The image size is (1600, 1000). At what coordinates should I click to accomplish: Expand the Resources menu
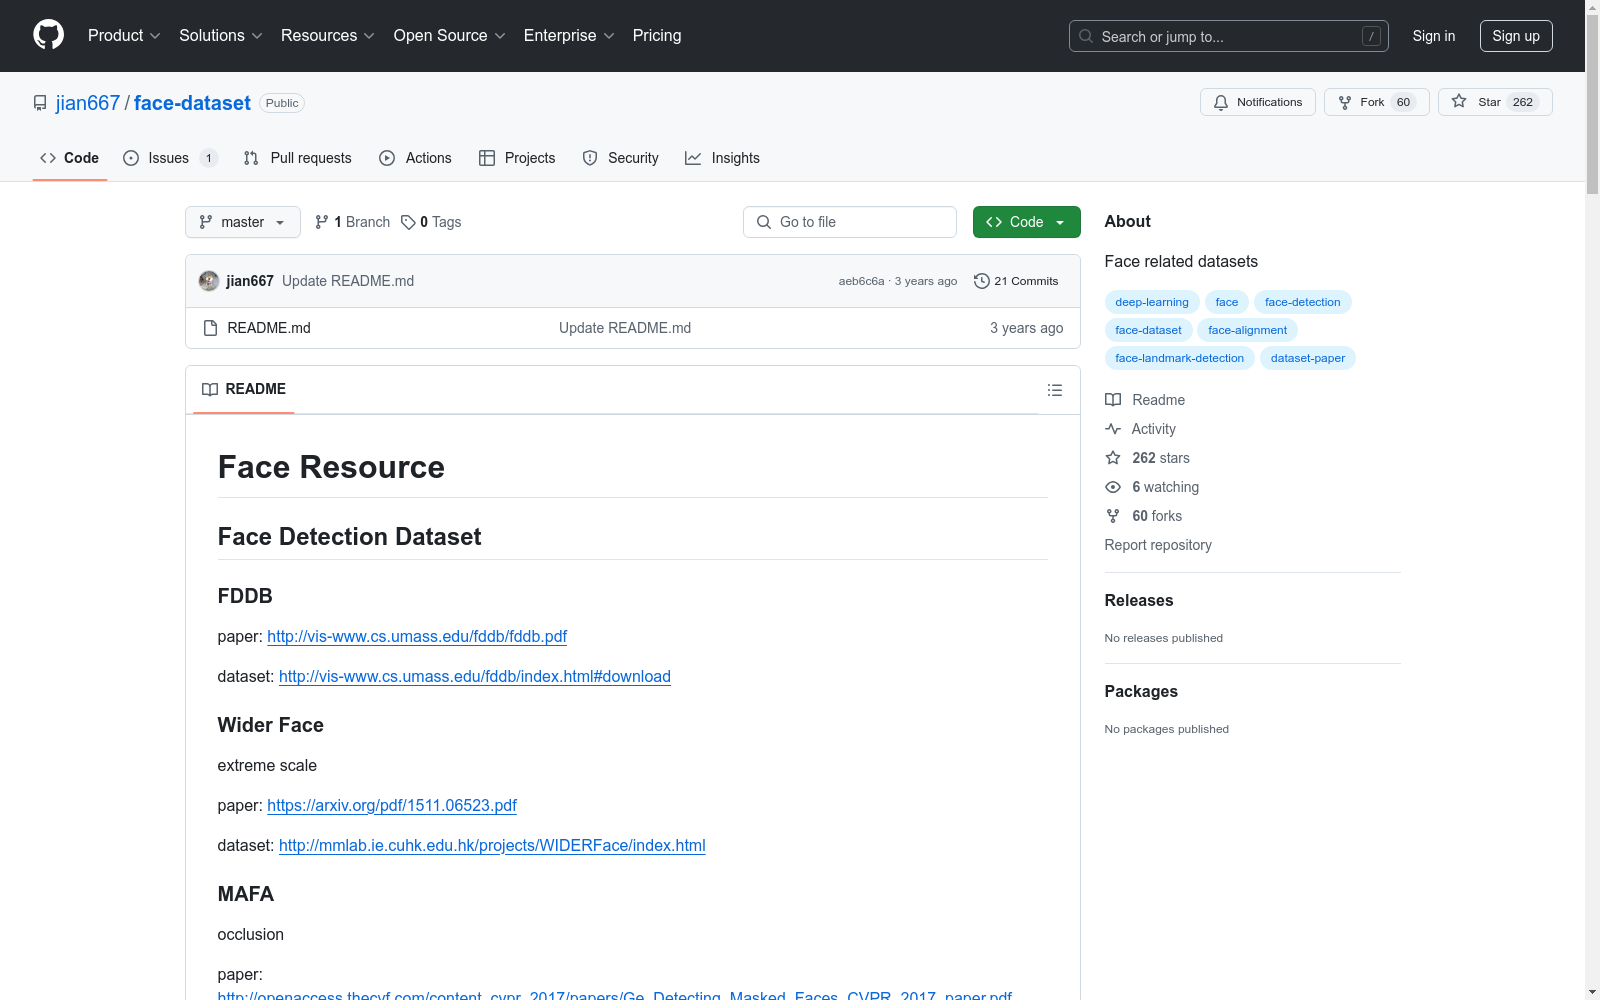[x=328, y=35]
